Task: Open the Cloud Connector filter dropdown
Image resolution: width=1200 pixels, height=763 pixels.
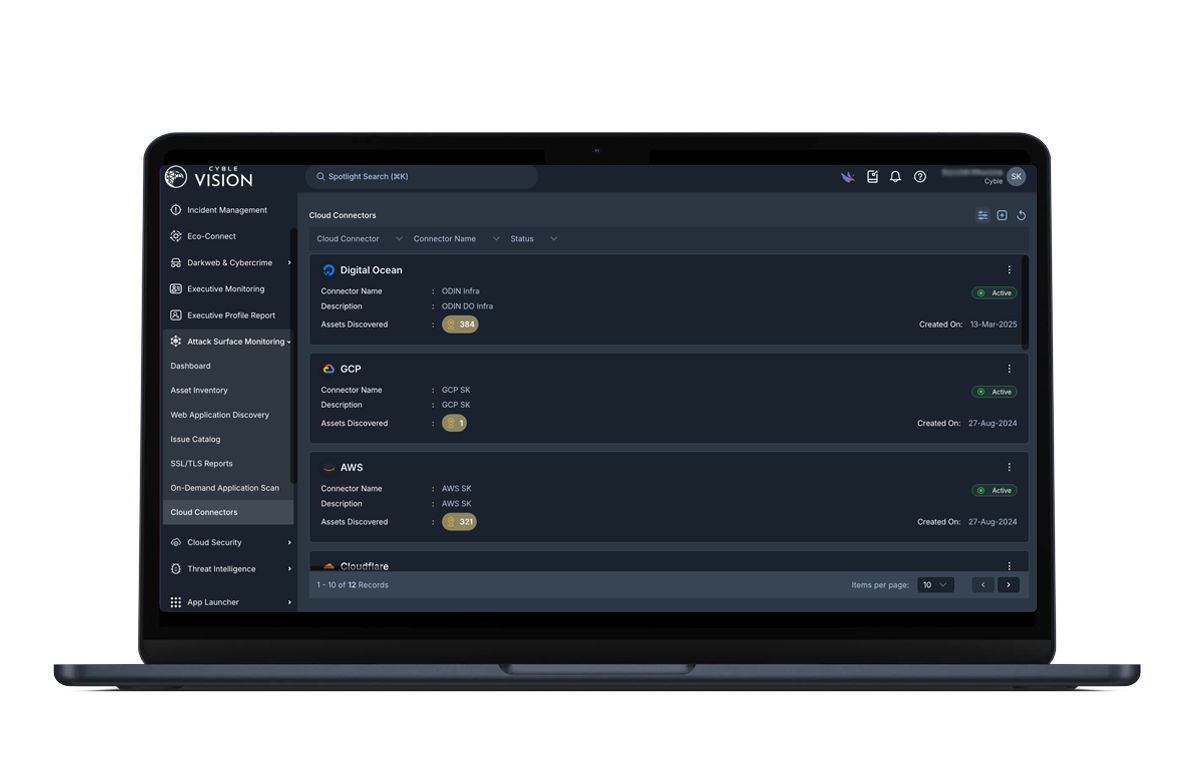Action: [x=360, y=239]
